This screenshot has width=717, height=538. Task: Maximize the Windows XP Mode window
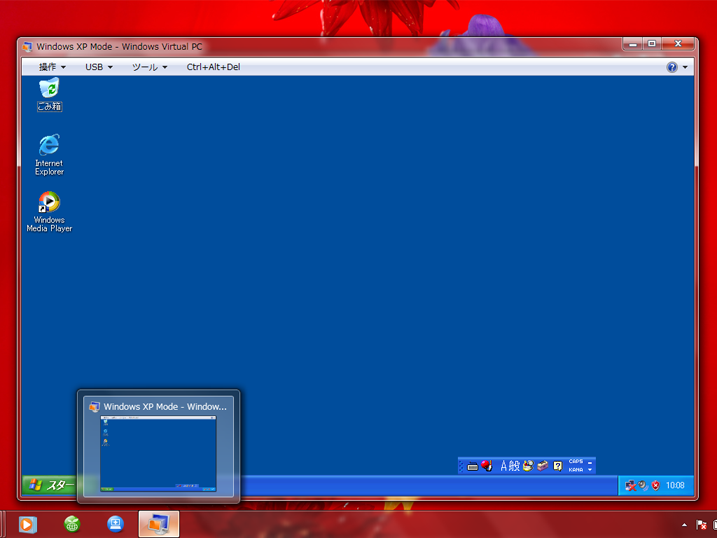(x=652, y=44)
